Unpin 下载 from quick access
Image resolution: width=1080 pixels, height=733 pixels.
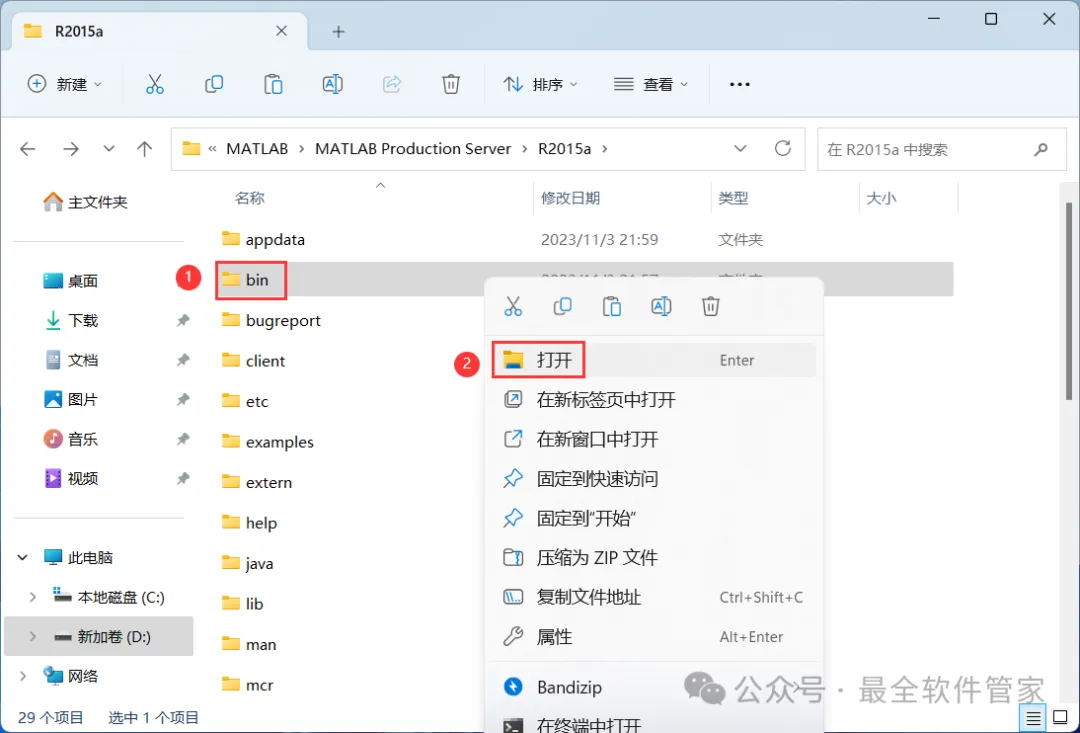coord(183,320)
